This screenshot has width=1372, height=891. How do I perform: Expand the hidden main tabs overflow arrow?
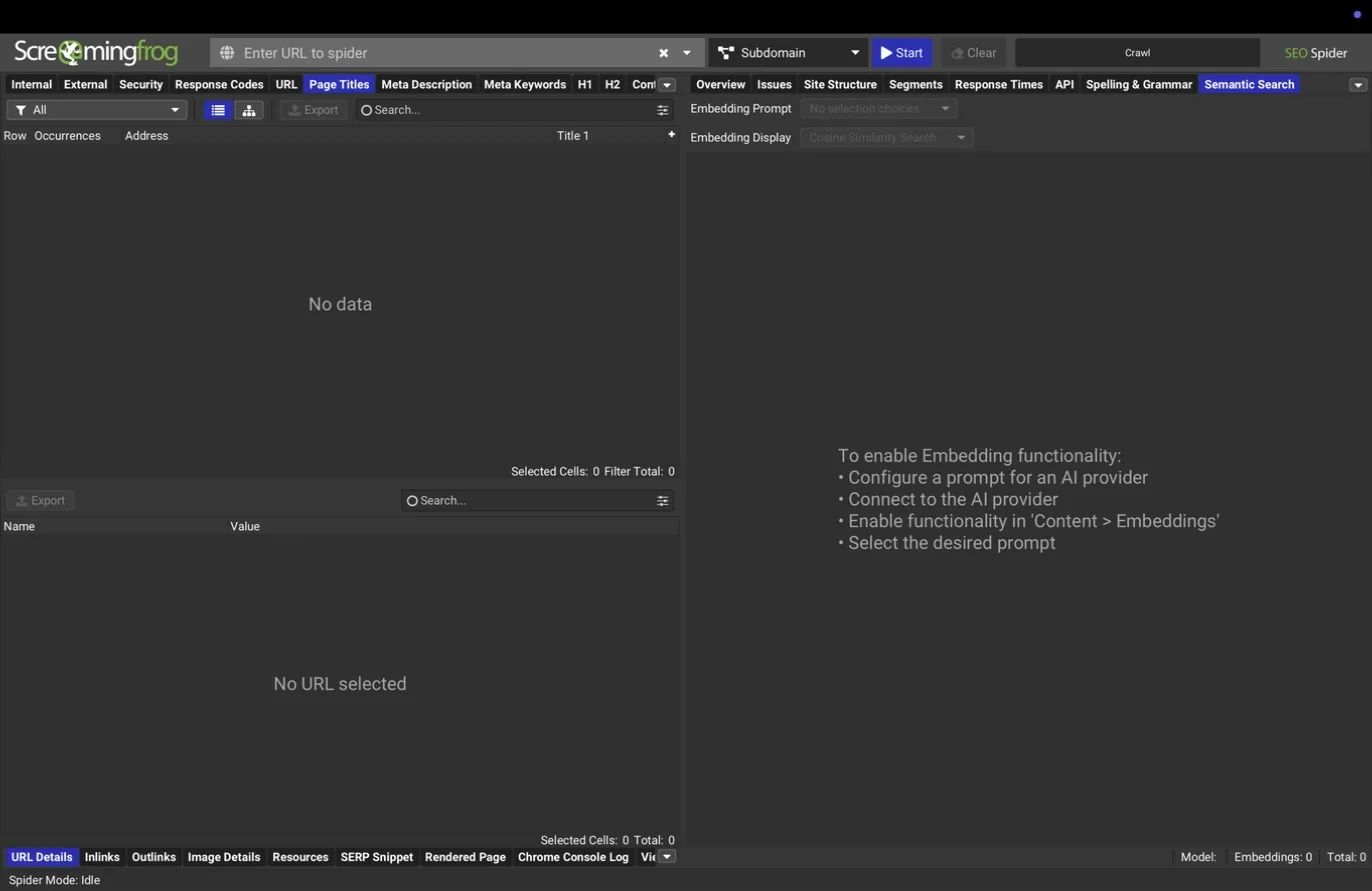(x=667, y=85)
